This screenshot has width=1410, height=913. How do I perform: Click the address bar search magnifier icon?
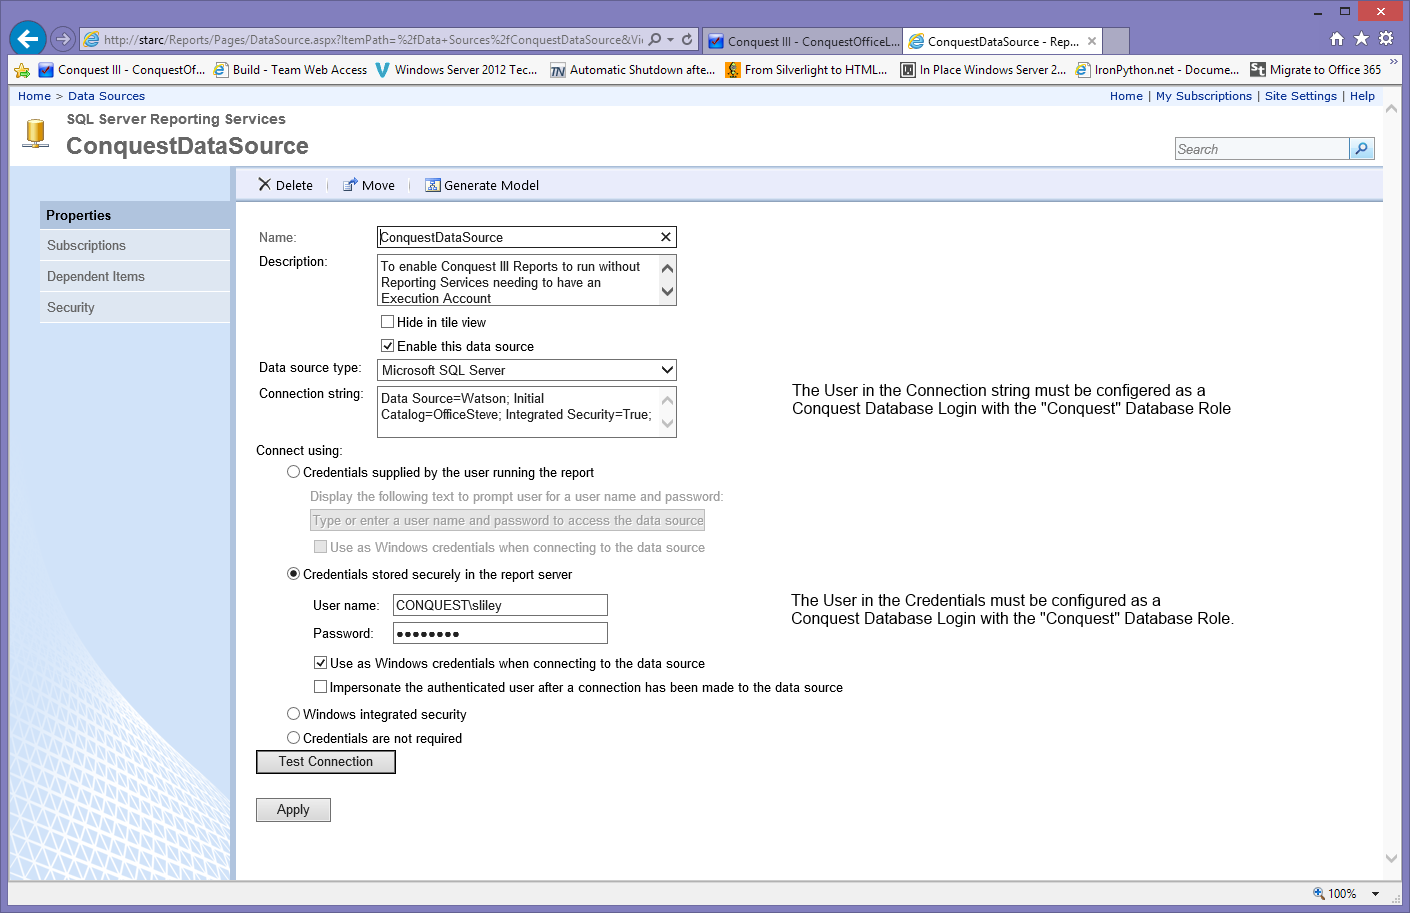[x=655, y=39]
